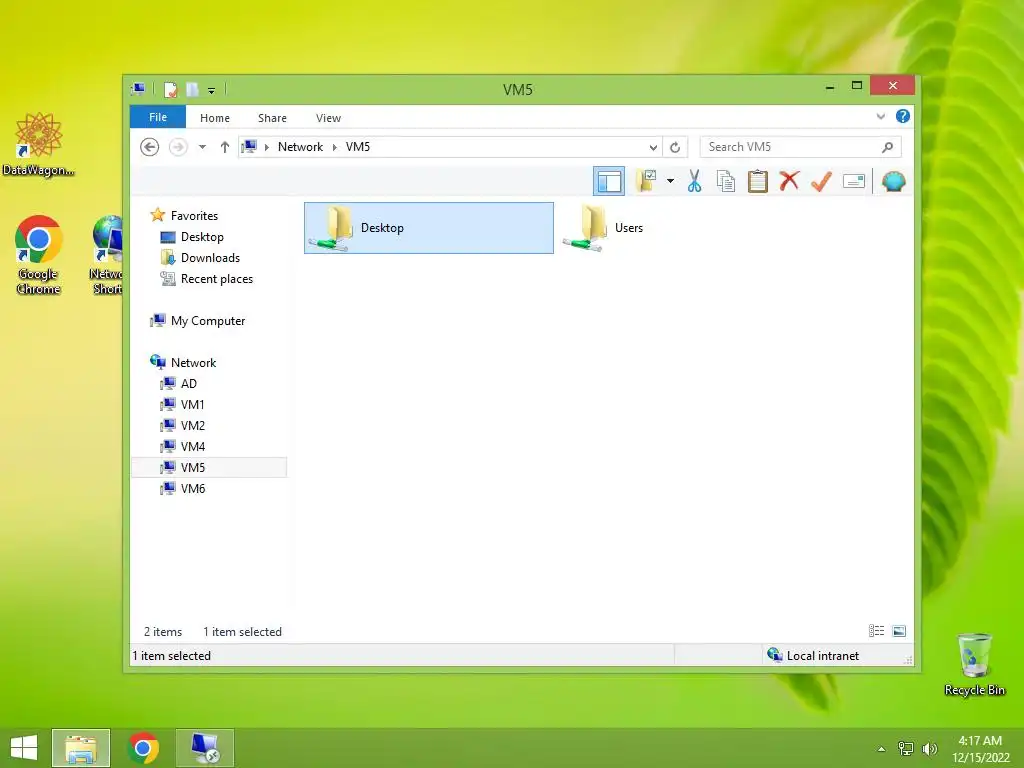The height and width of the screenshot is (768, 1024).
Task: Switch to the Home ribbon tab
Action: coord(215,118)
